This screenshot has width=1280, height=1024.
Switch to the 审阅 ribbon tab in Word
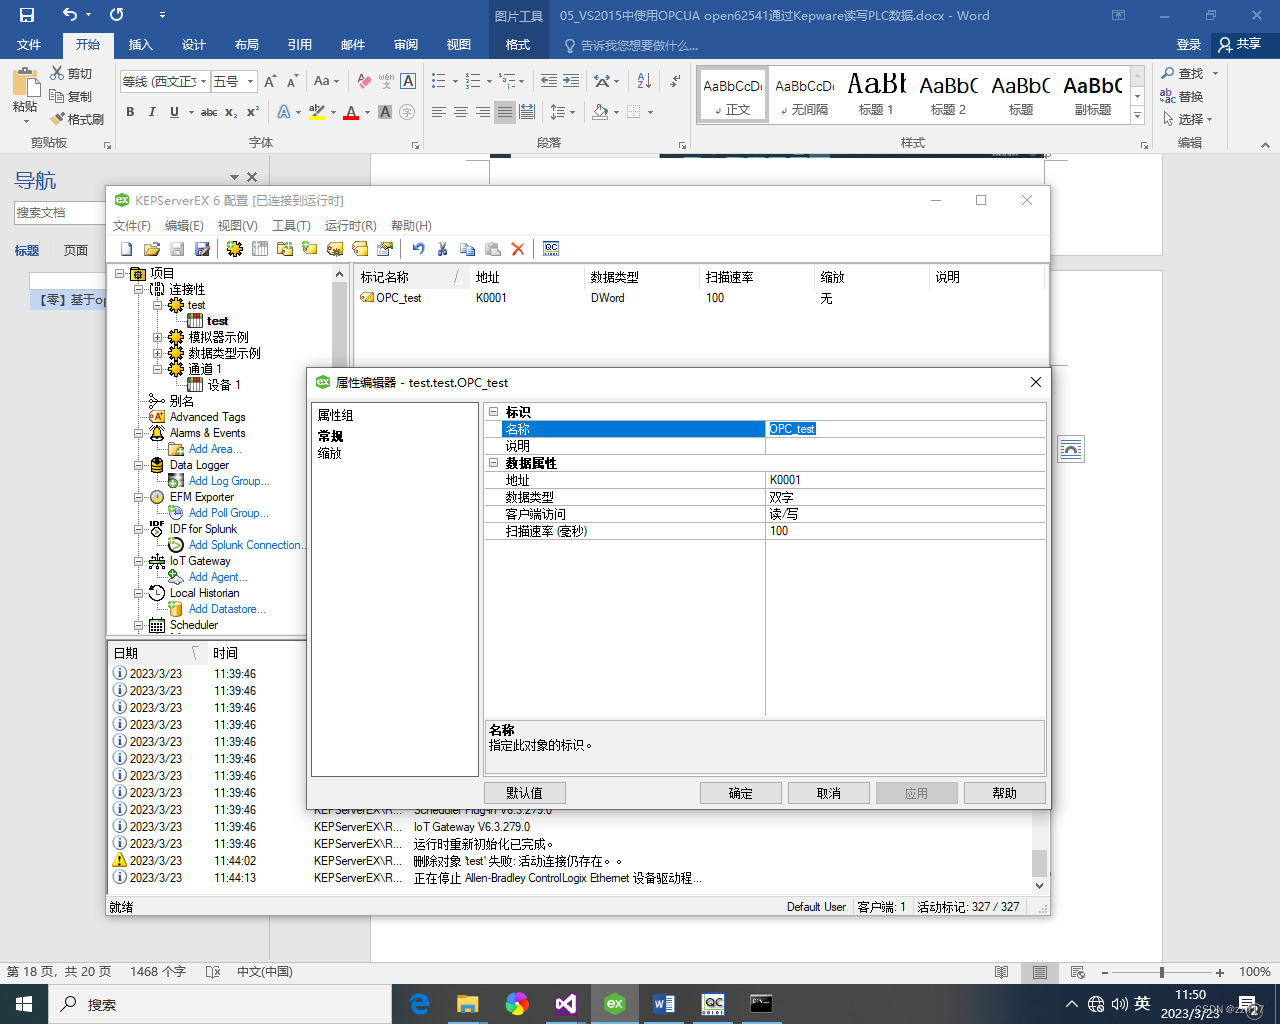coord(406,45)
